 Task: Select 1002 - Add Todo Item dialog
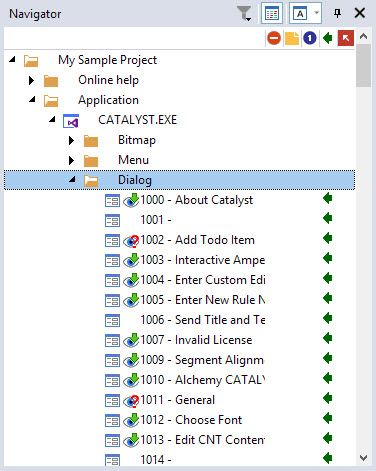[x=197, y=240]
